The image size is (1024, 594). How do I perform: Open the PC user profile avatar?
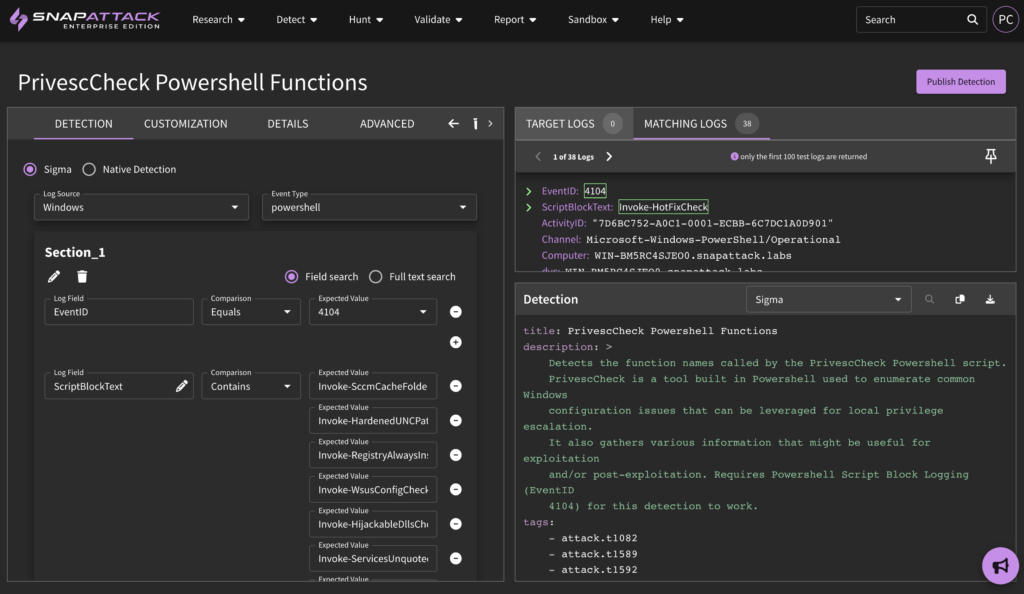1006,20
